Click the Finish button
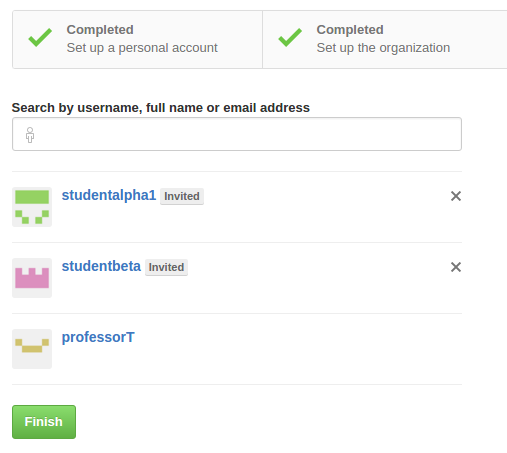Image resolution: width=507 pixels, height=453 pixels. [44, 422]
